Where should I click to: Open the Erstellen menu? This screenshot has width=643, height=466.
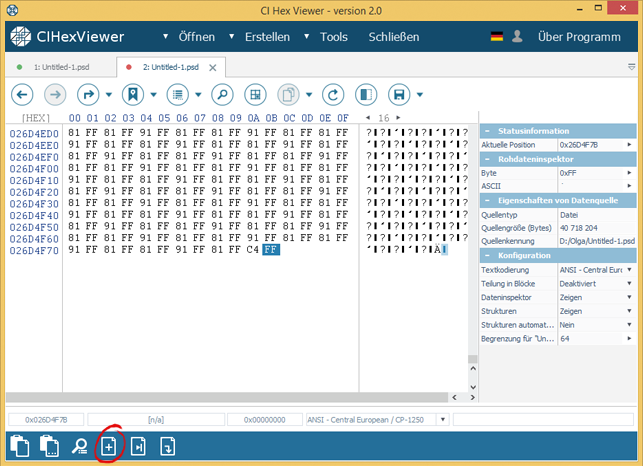267,37
